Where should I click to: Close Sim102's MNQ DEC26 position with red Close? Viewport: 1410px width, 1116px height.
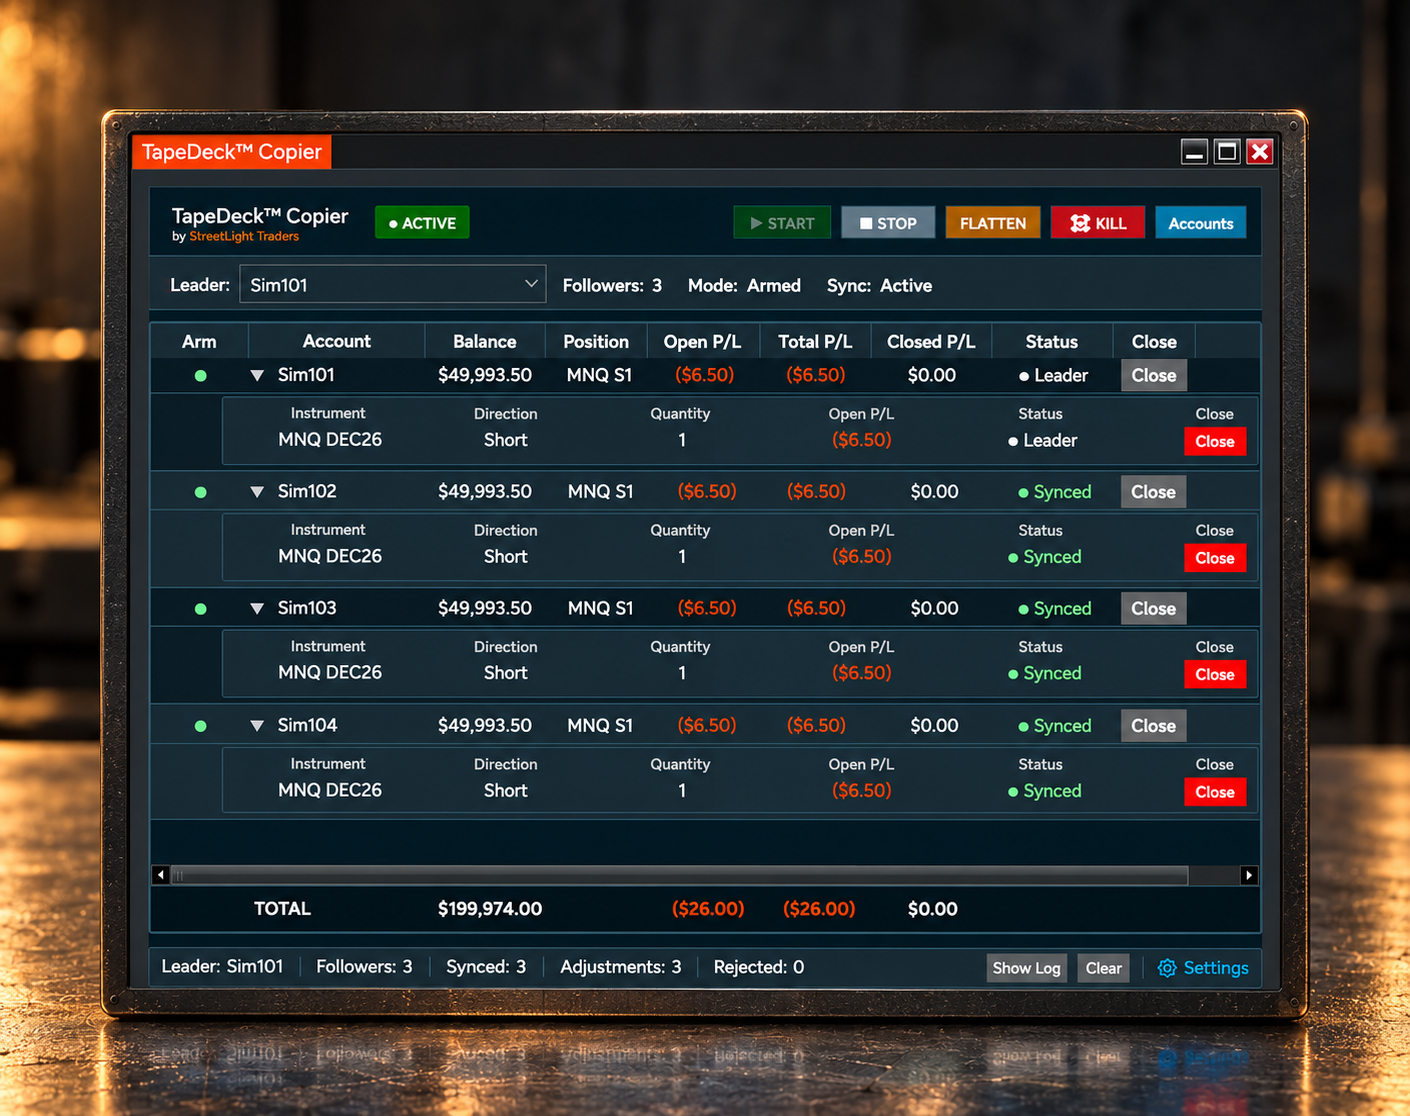coord(1215,558)
